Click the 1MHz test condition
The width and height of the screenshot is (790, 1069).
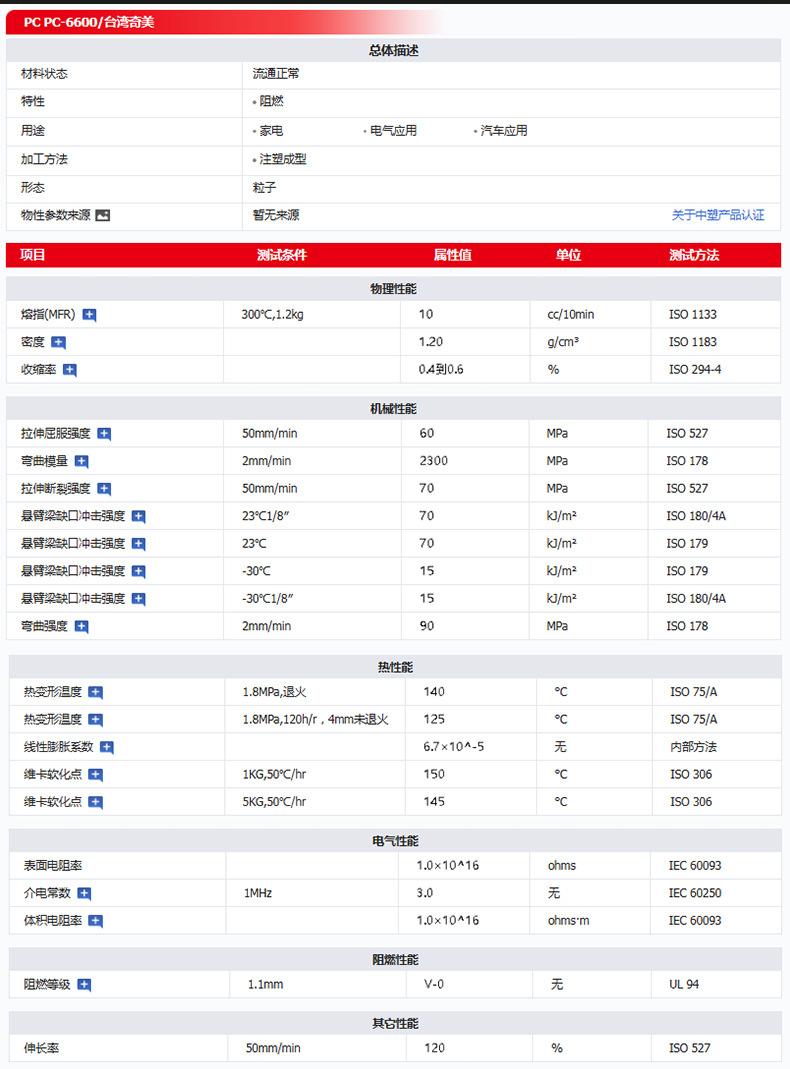click(258, 893)
